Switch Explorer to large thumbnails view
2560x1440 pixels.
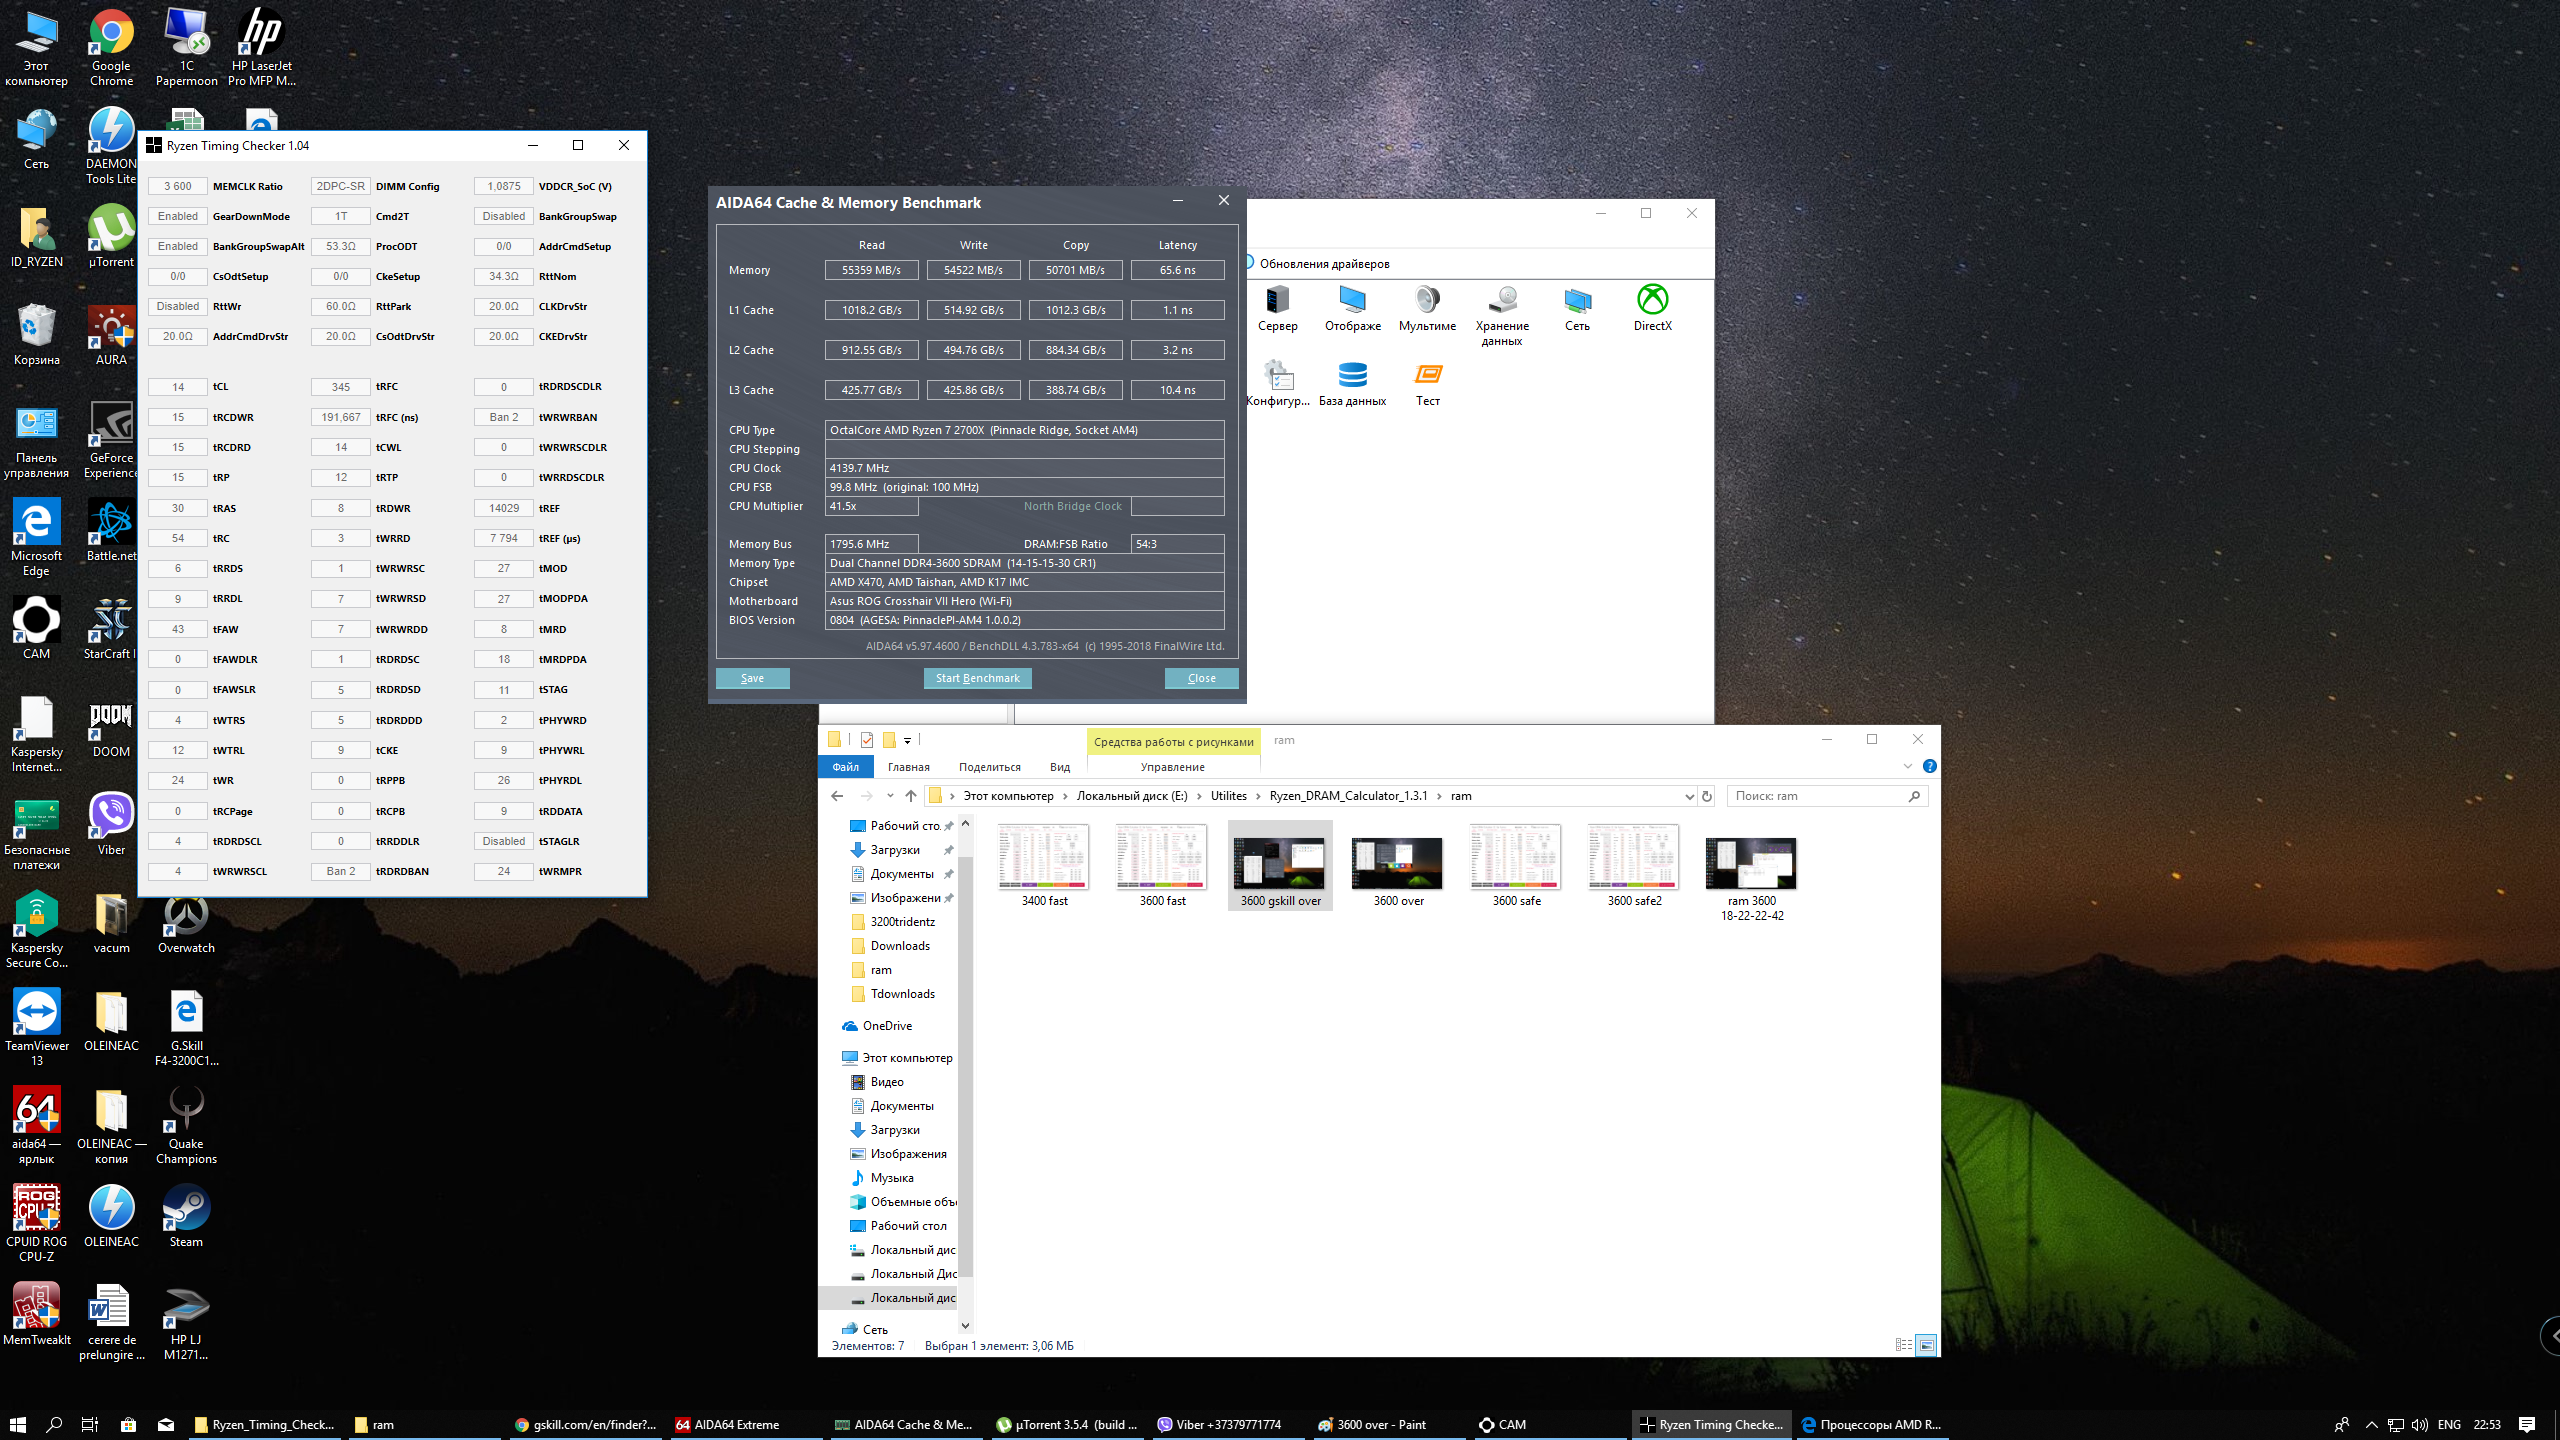click(x=1926, y=1345)
